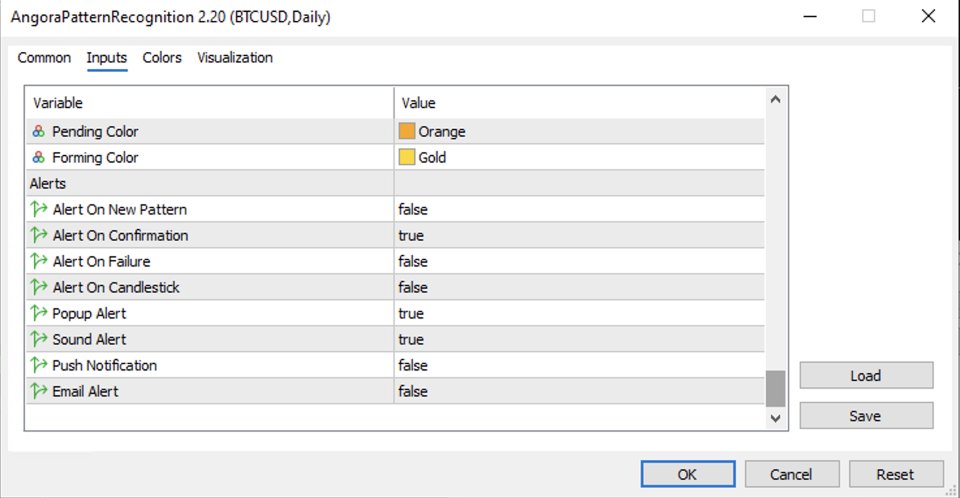Click the false value of Alert On New Pattern

(x=413, y=209)
